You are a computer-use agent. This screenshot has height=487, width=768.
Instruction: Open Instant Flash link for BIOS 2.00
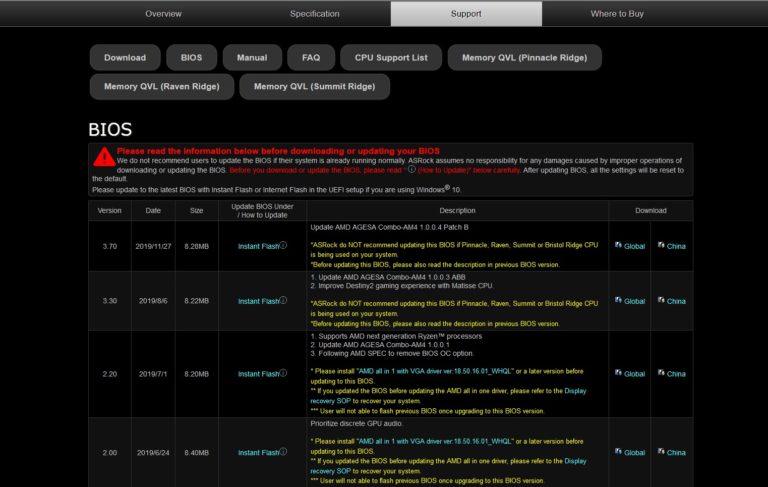[258, 453]
